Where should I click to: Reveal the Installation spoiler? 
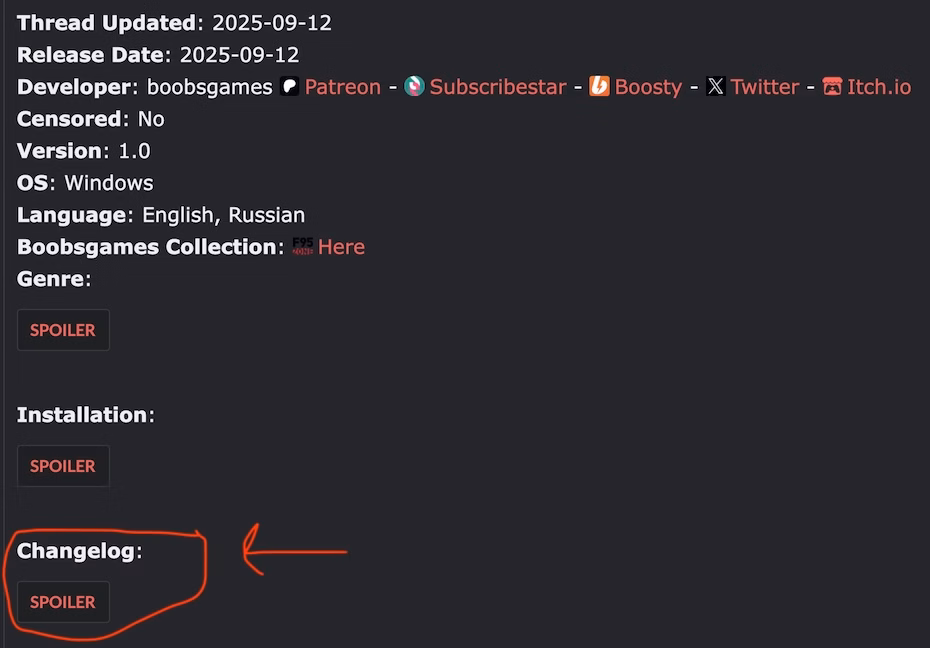[x=63, y=466]
